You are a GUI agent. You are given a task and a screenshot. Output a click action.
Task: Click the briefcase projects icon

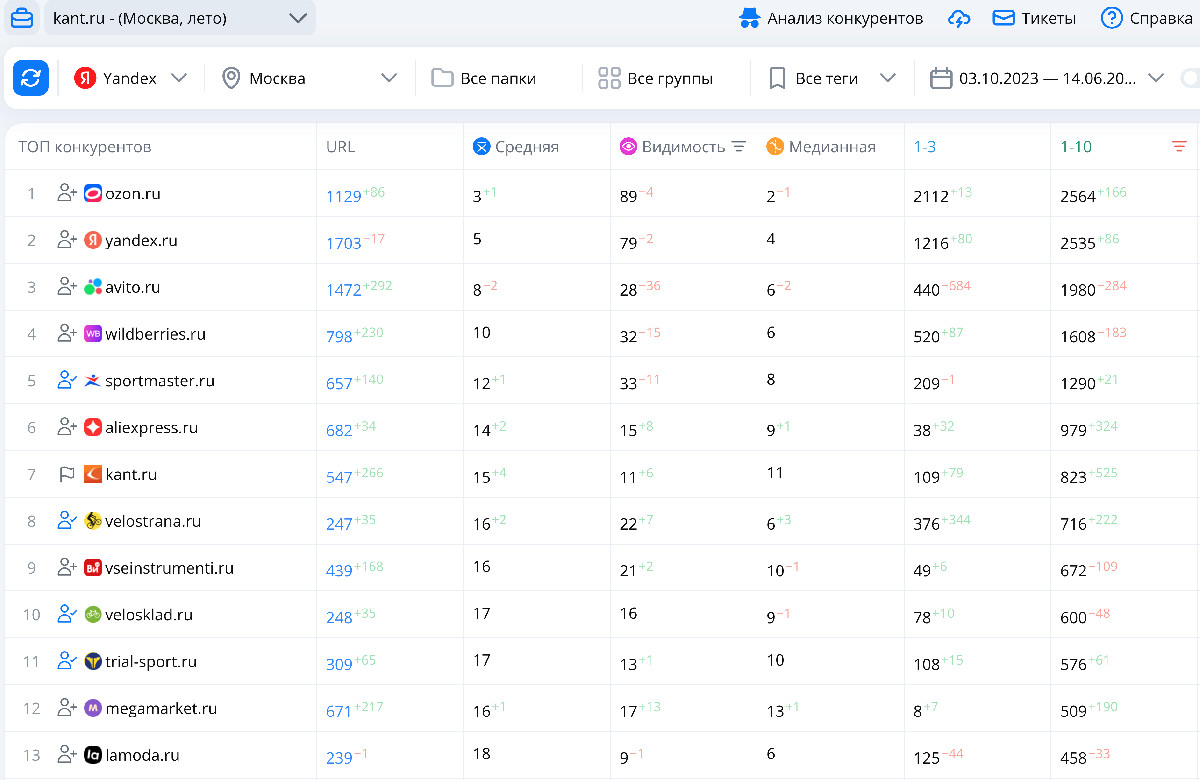coord(21,18)
